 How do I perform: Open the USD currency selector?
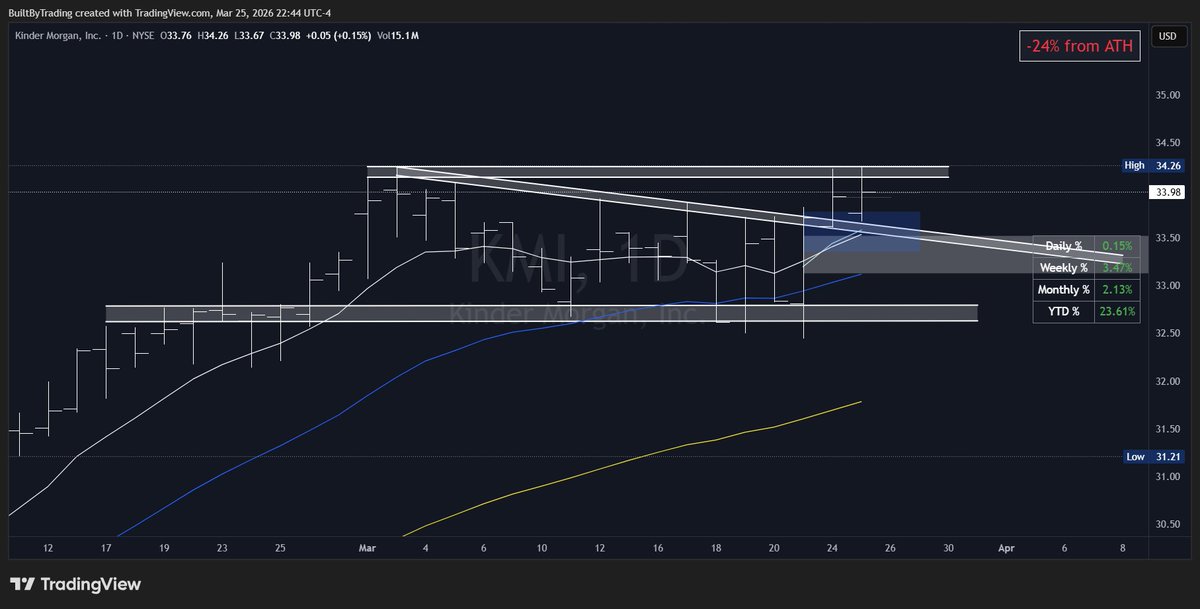click(x=1166, y=36)
